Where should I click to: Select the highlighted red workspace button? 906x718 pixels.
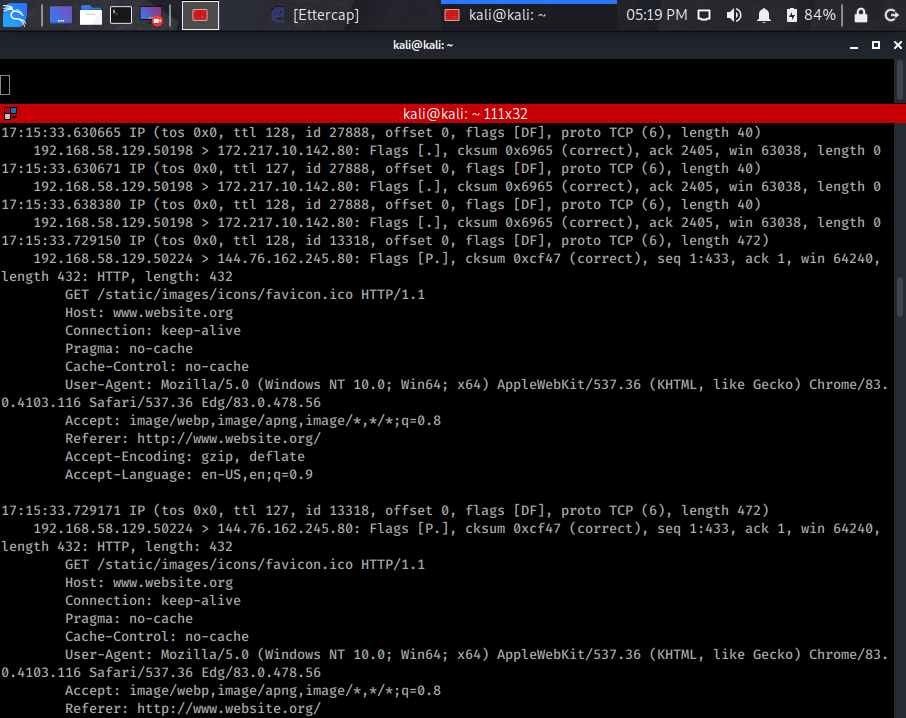[x=200, y=15]
